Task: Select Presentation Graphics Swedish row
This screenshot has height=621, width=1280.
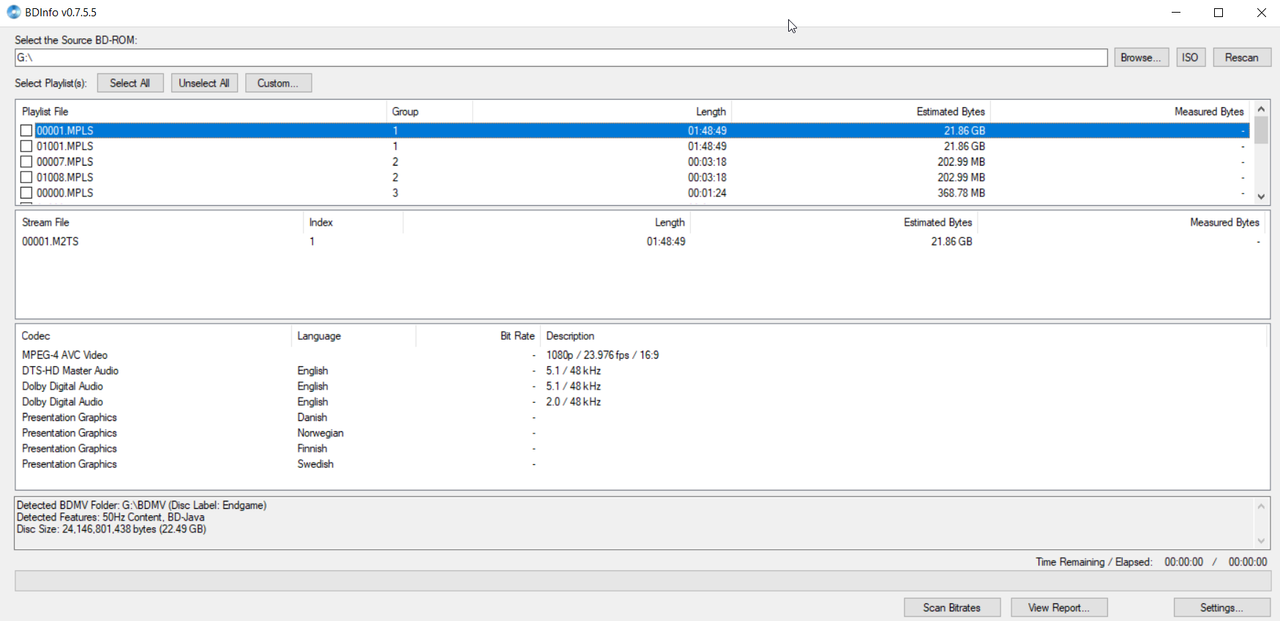Action: pyautogui.click(x=640, y=464)
